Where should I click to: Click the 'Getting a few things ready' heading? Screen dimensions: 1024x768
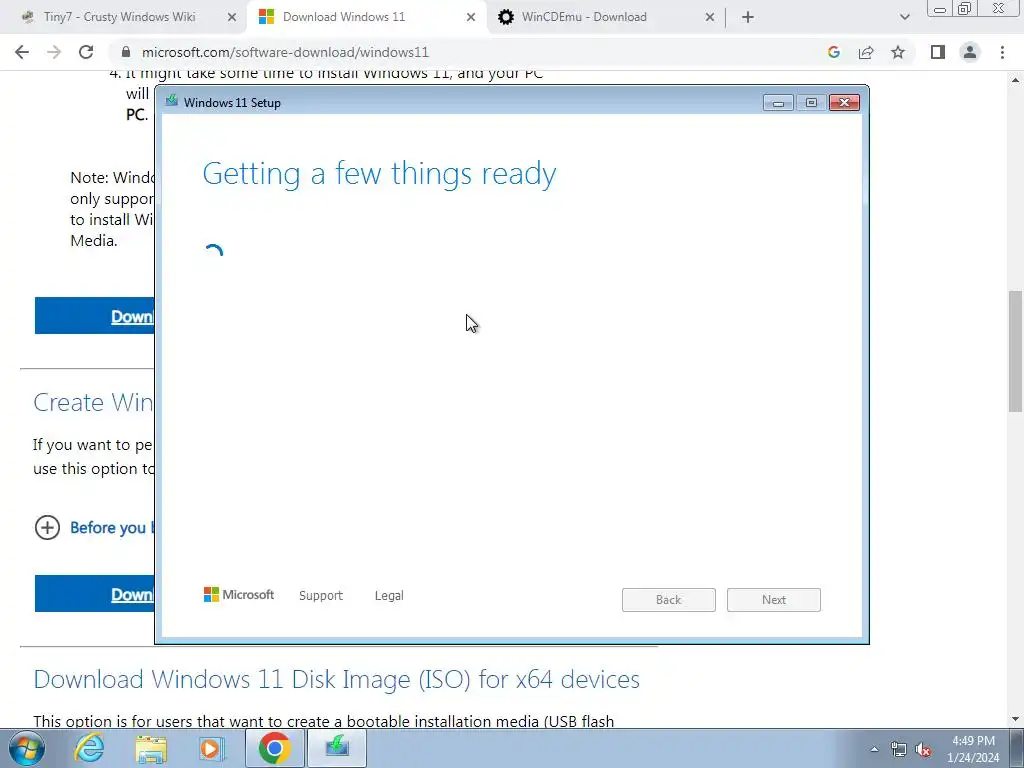coord(379,175)
